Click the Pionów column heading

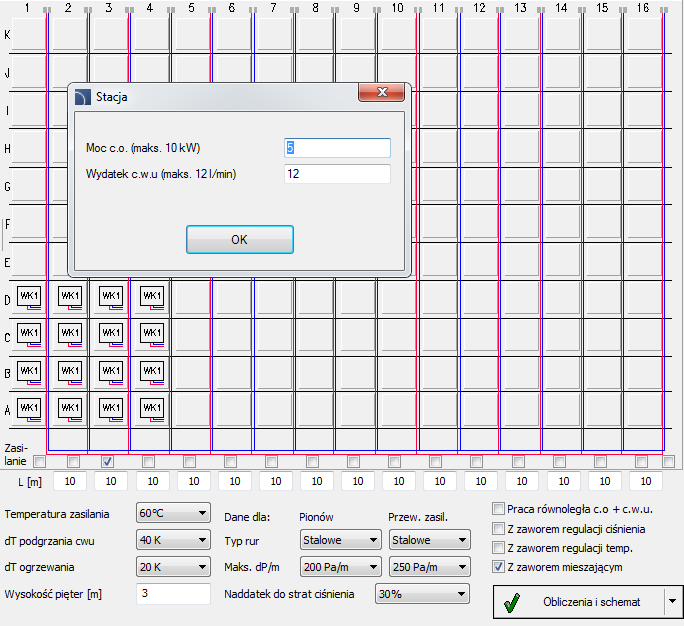tap(316, 517)
